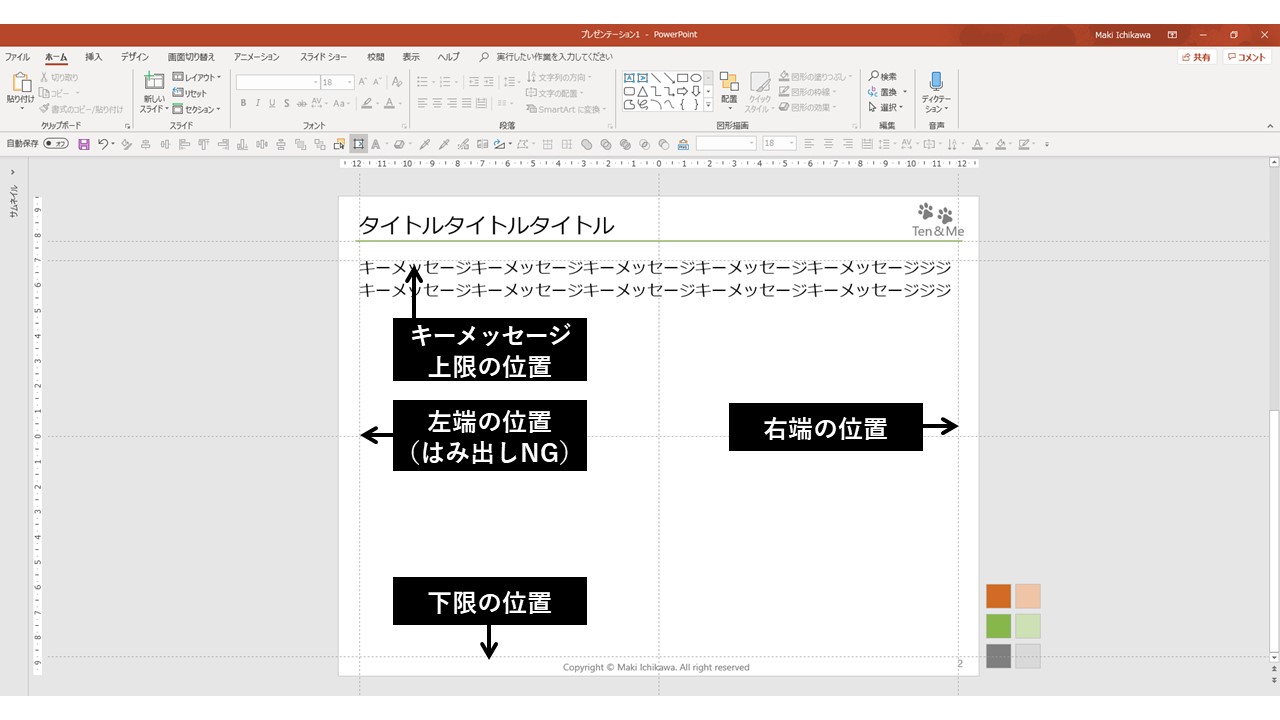The height and width of the screenshot is (720, 1280).
Task: Center the text in the paragraph group
Action: [x=437, y=103]
